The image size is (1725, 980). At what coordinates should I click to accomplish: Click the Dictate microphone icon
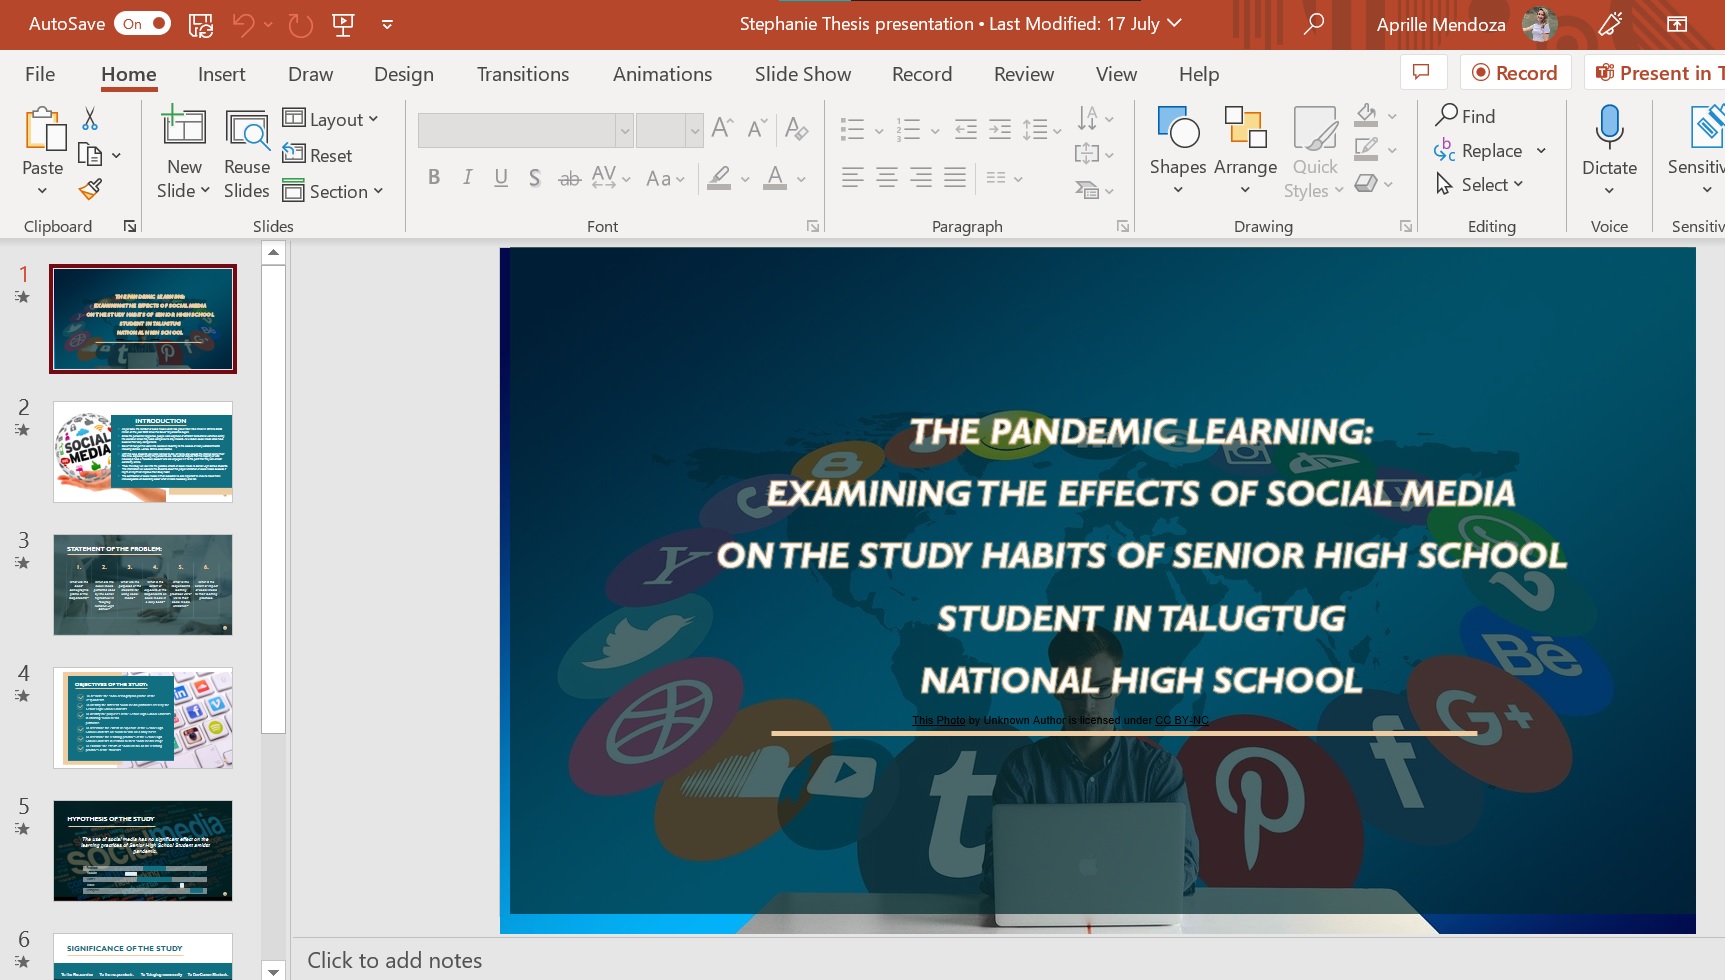1609,128
